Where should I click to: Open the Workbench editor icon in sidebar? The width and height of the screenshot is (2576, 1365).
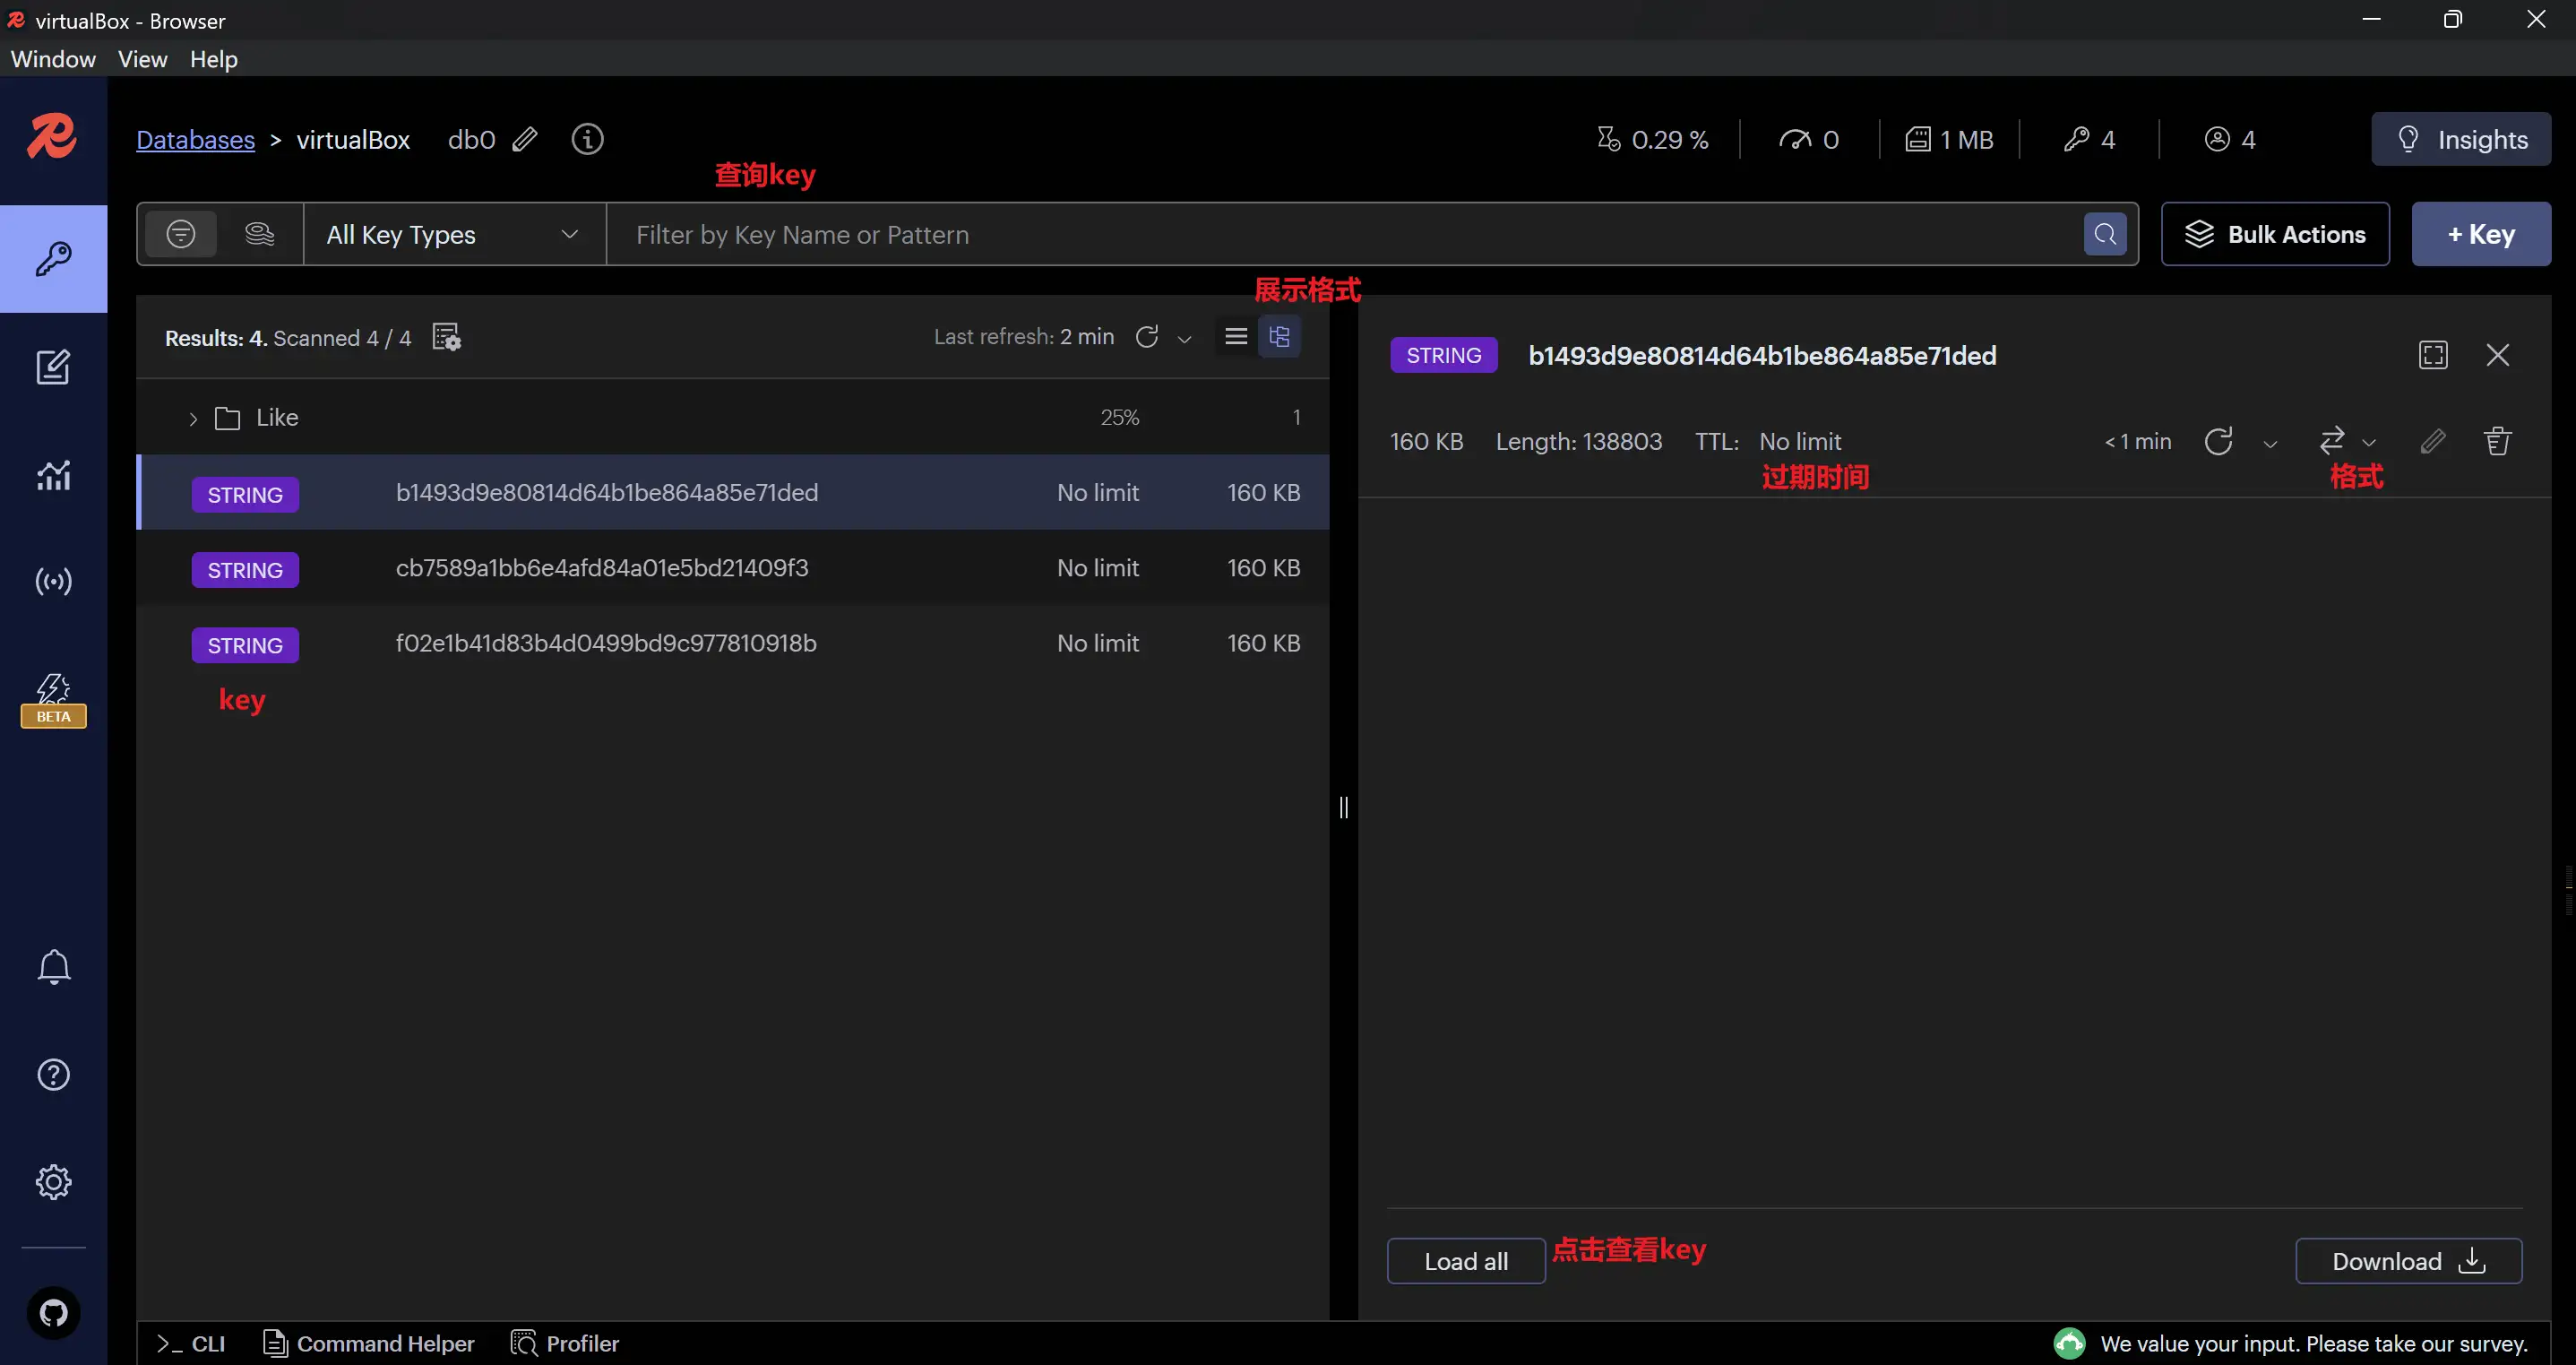[x=53, y=367]
